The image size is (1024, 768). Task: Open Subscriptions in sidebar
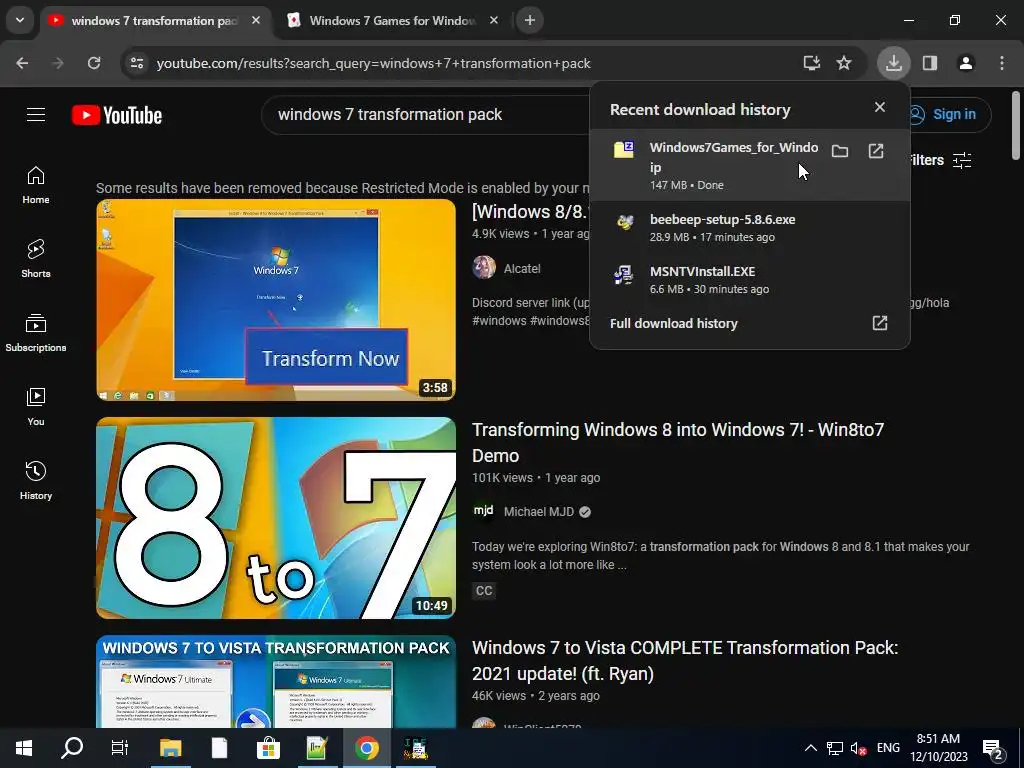tap(36, 333)
